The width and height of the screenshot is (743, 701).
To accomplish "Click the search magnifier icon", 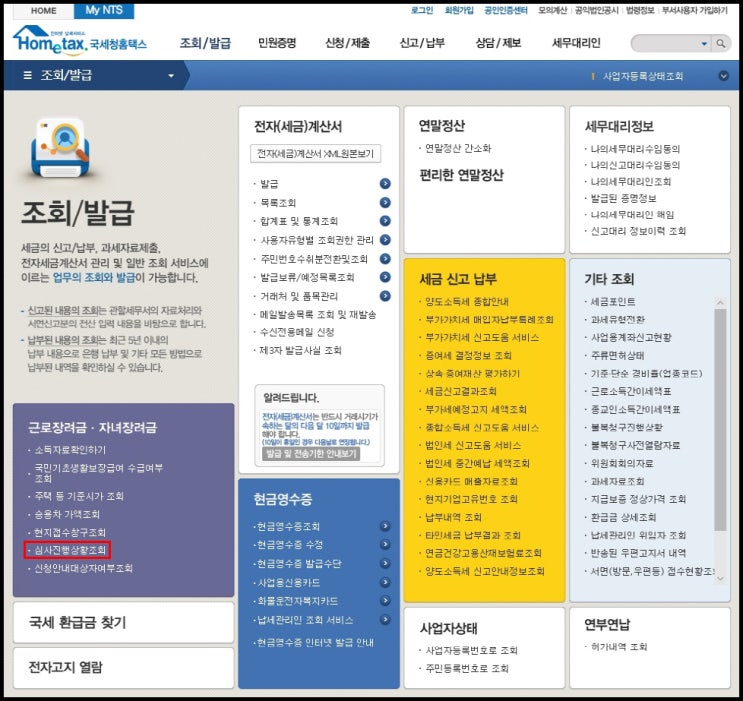I will coord(720,44).
